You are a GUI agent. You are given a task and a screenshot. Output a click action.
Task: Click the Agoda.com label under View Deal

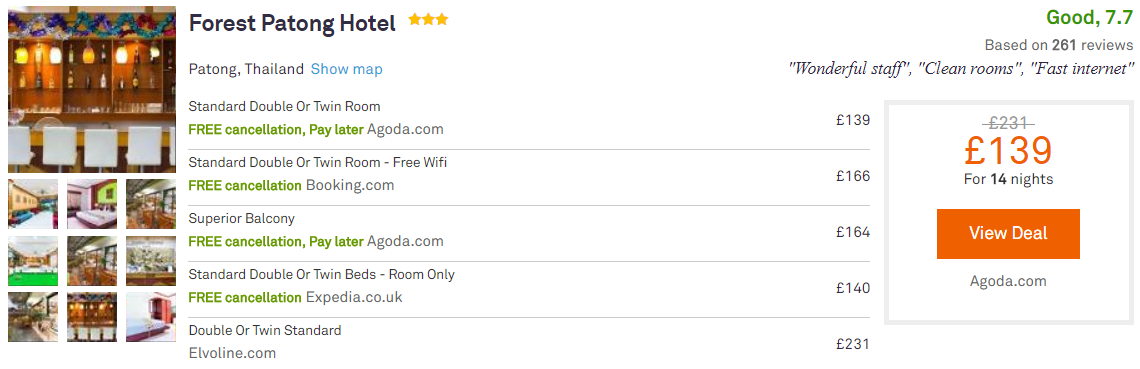[1008, 281]
